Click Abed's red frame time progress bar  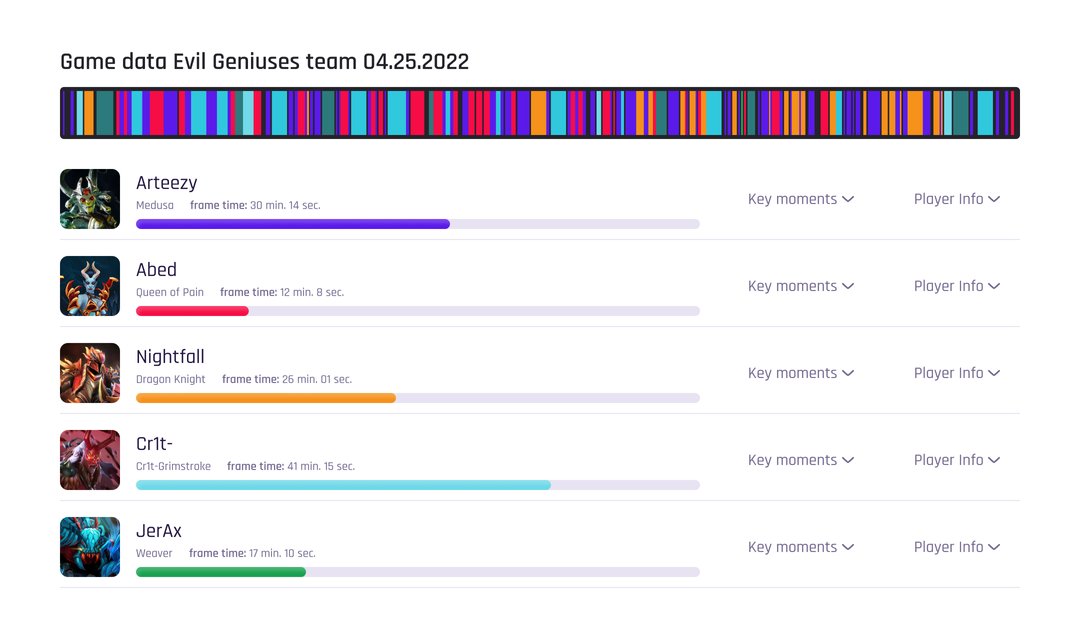[417, 311]
